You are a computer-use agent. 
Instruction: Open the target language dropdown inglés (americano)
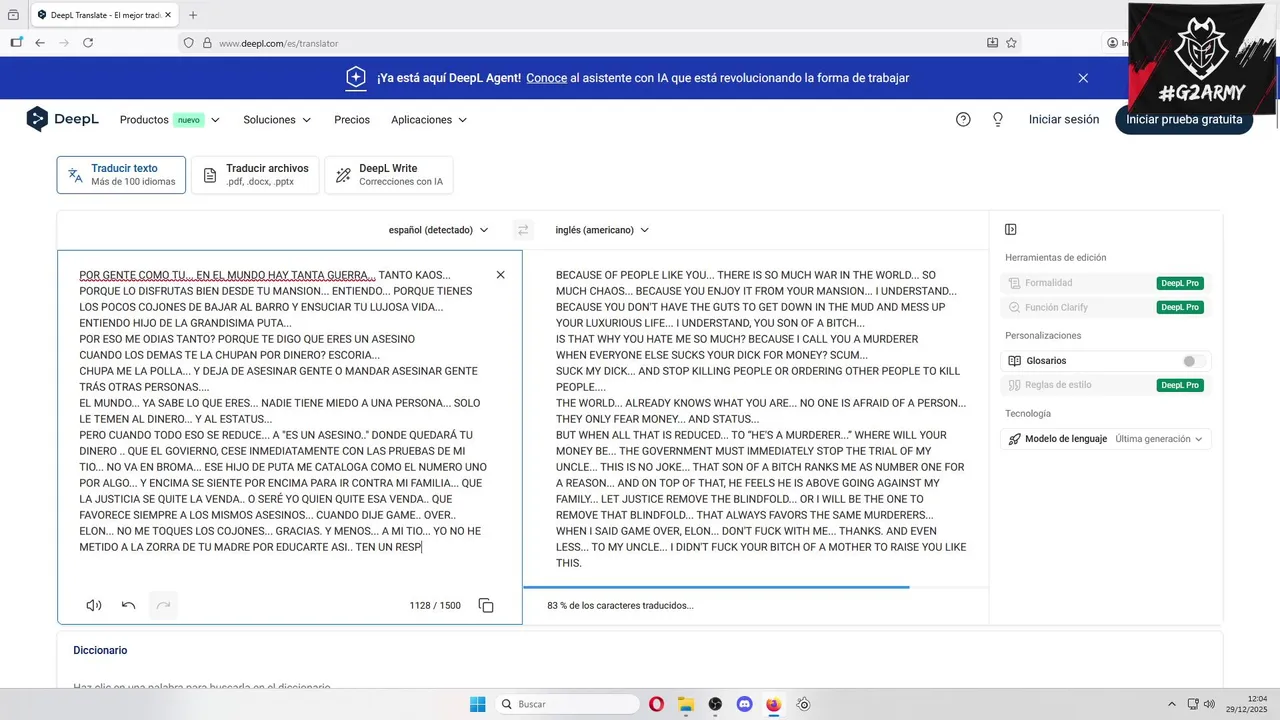pos(602,230)
